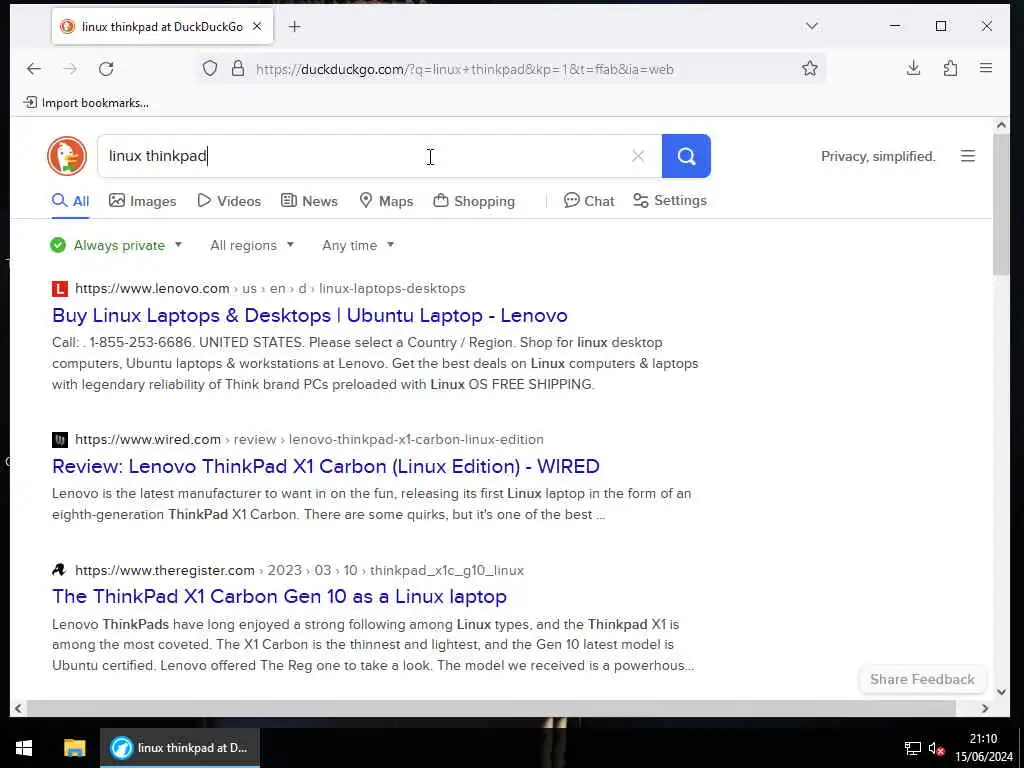Click the browser forward arrow
The height and width of the screenshot is (768, 1024).
tap(70, 69)
